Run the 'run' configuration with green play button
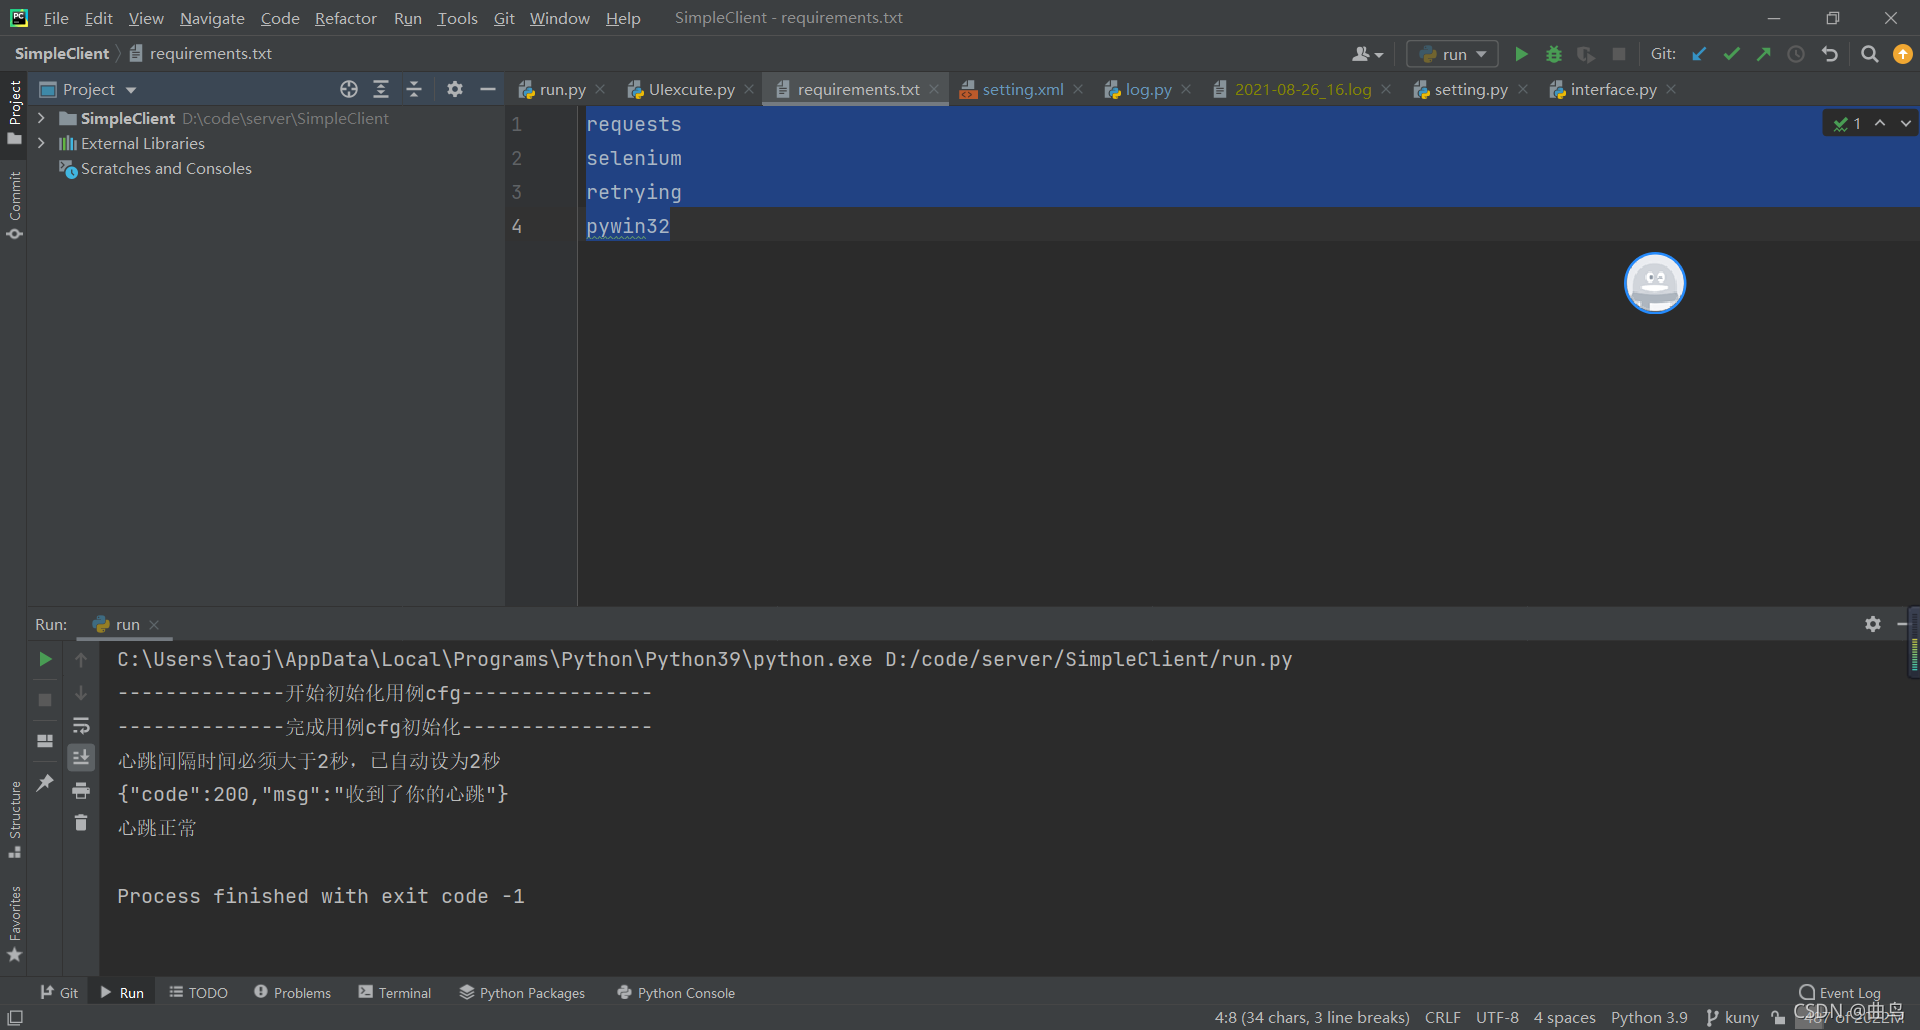 1521,54
